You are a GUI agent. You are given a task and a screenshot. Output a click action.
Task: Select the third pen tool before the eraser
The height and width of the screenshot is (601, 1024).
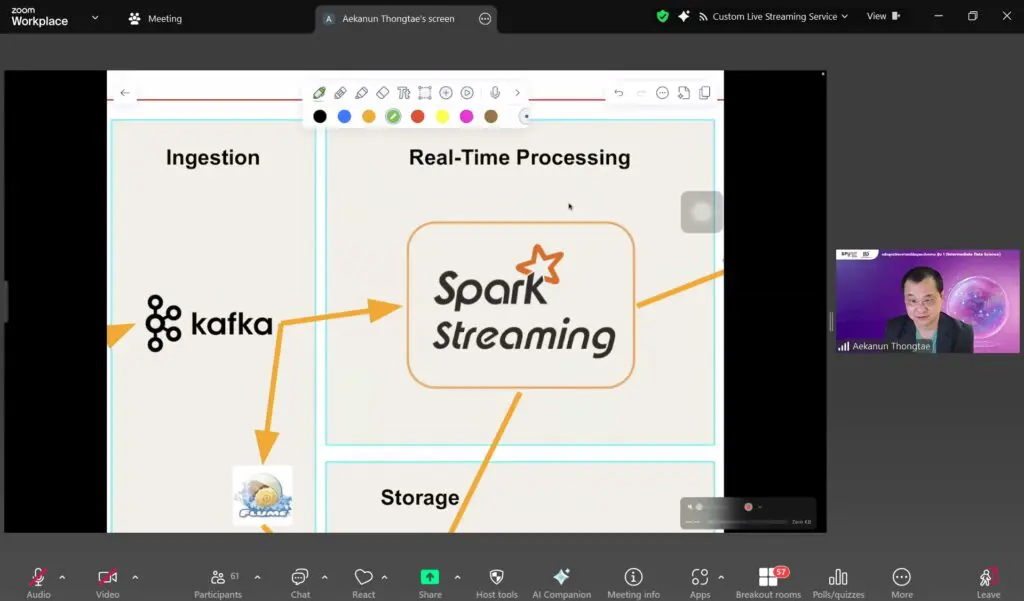click(361, 93)
